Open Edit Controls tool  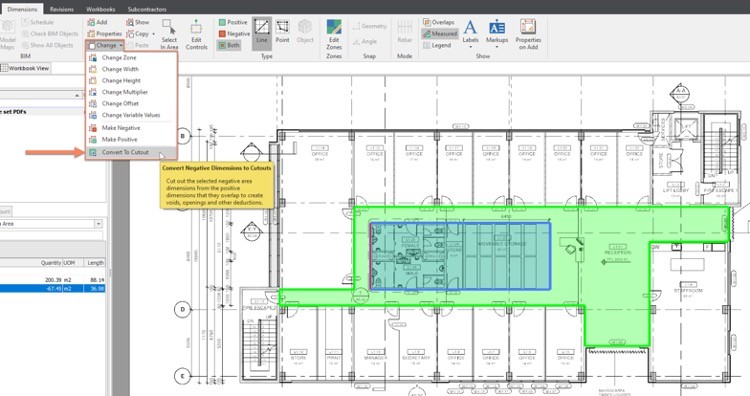[196, 34]
